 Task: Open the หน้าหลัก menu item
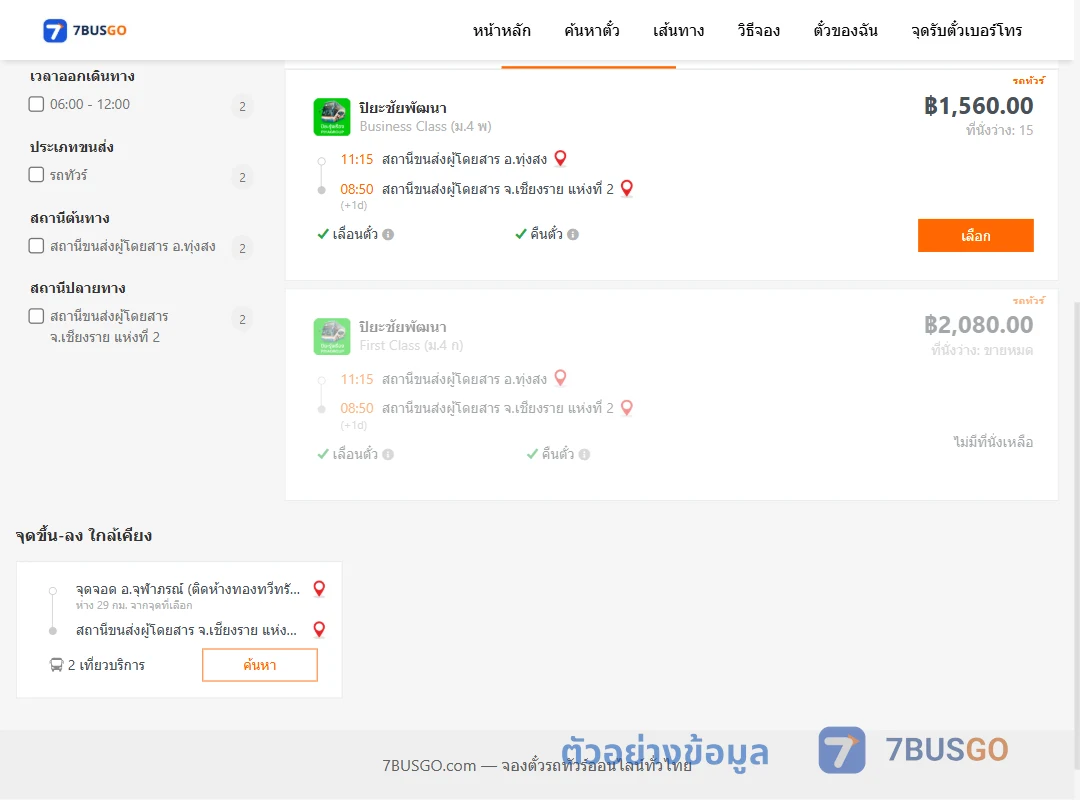click(501, 30)
